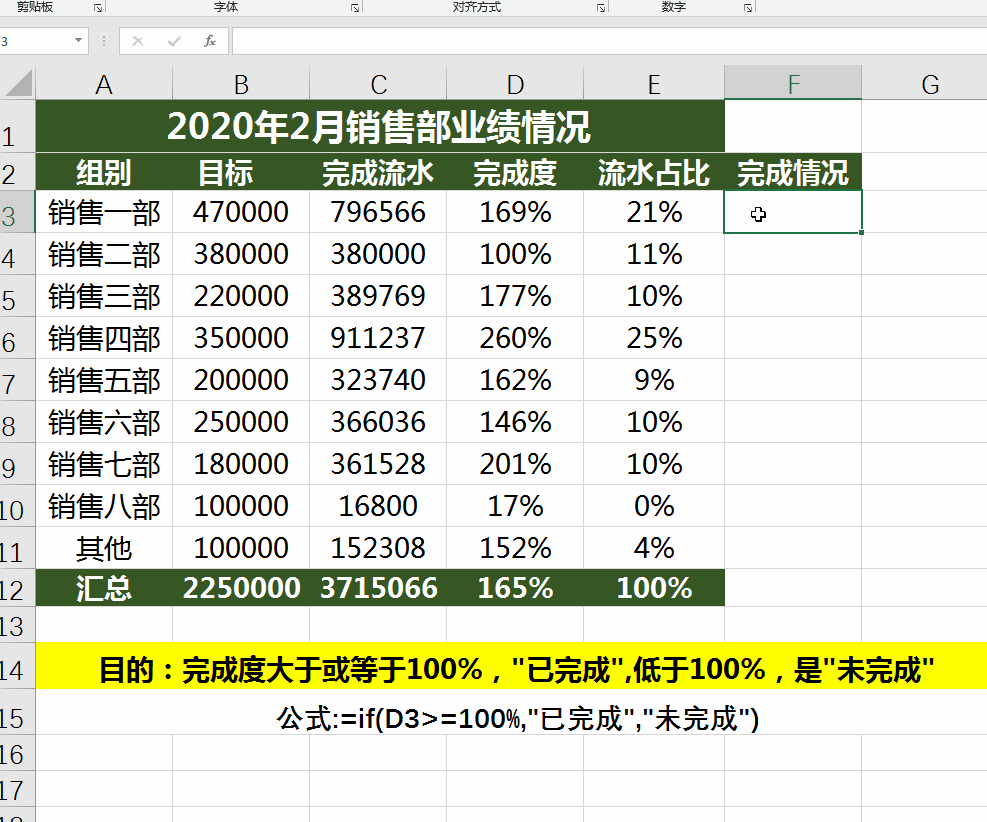Click the Cancel X icon in formula bar
Viewport: 987px width, 822px height.
[138, 42]
